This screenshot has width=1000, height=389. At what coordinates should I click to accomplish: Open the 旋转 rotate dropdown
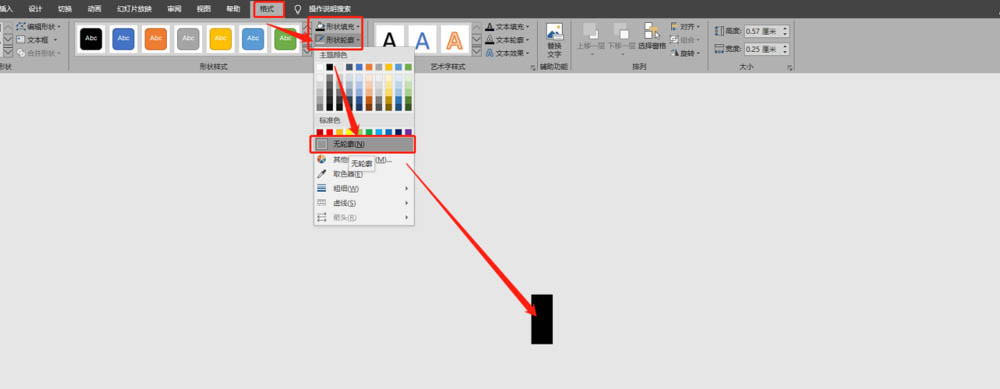tap(686, 54)
